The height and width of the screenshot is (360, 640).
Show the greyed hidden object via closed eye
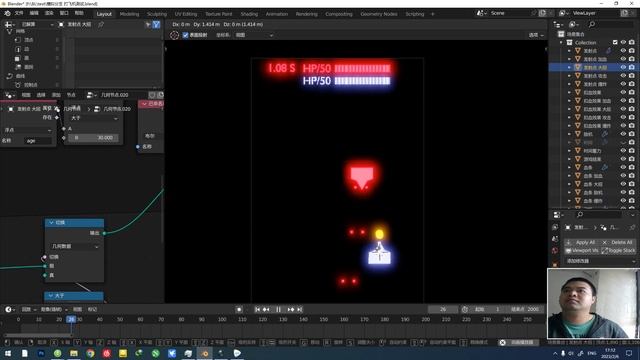623,142
